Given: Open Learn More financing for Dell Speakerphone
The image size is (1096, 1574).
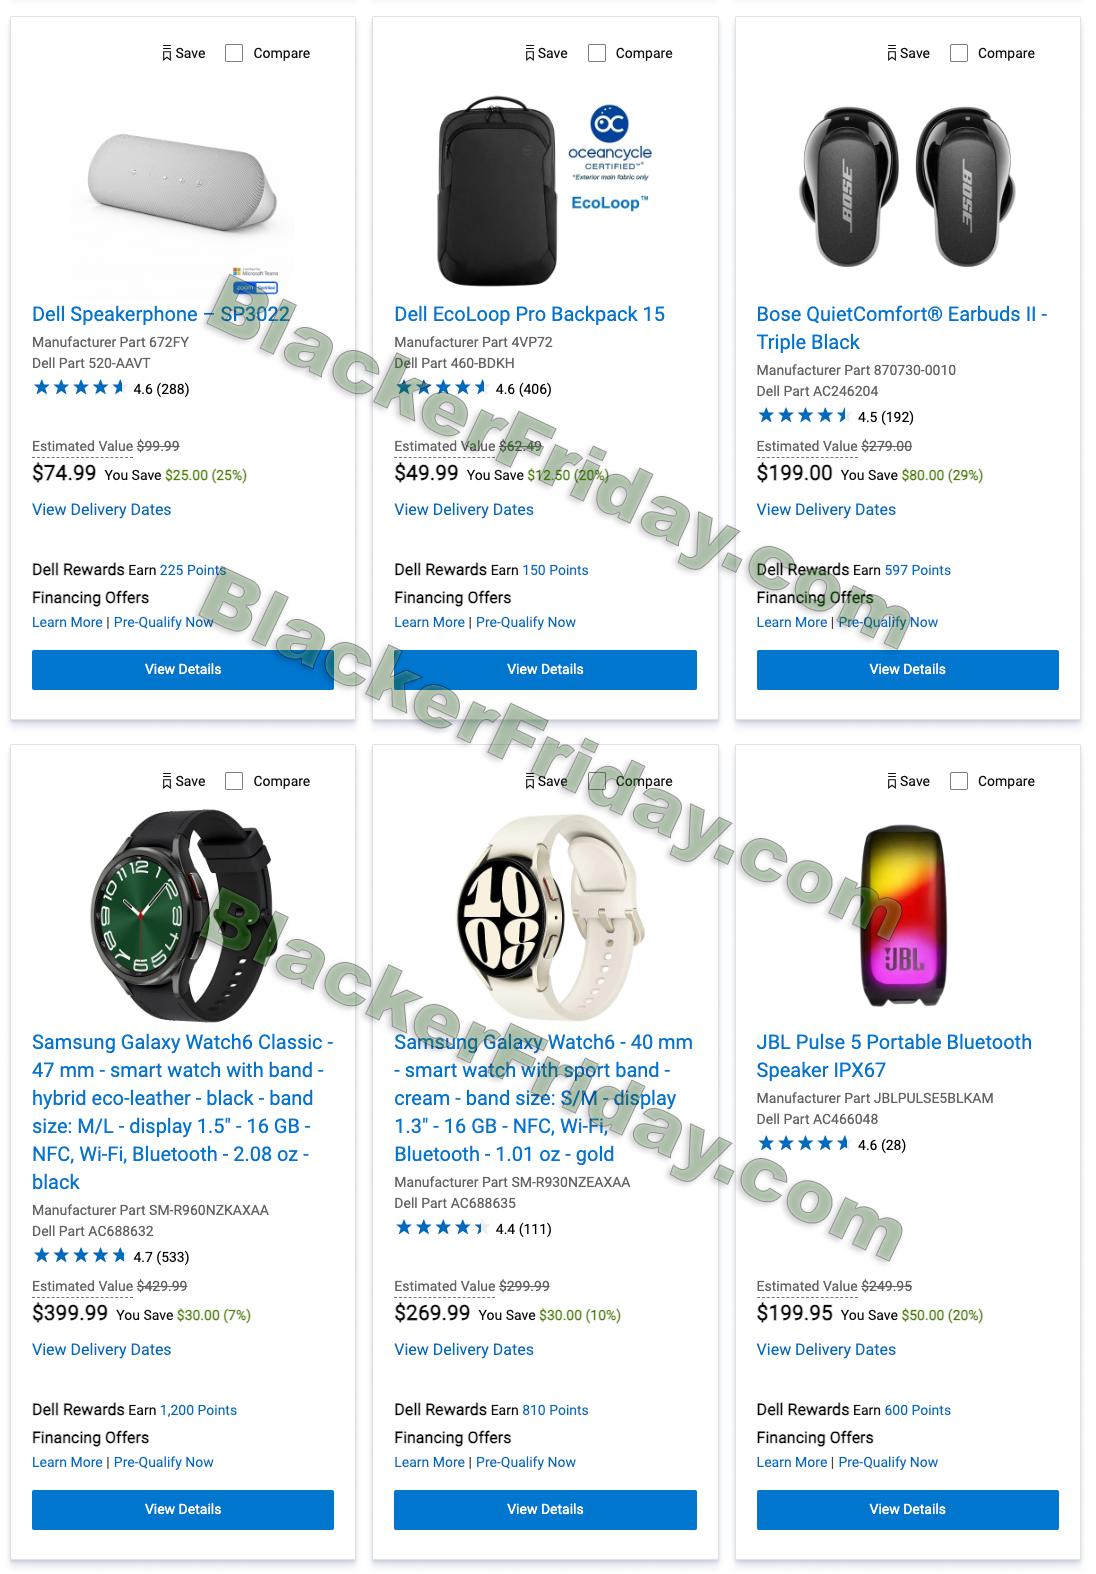Looking at the screenshot, I should [x=67, y=622].
